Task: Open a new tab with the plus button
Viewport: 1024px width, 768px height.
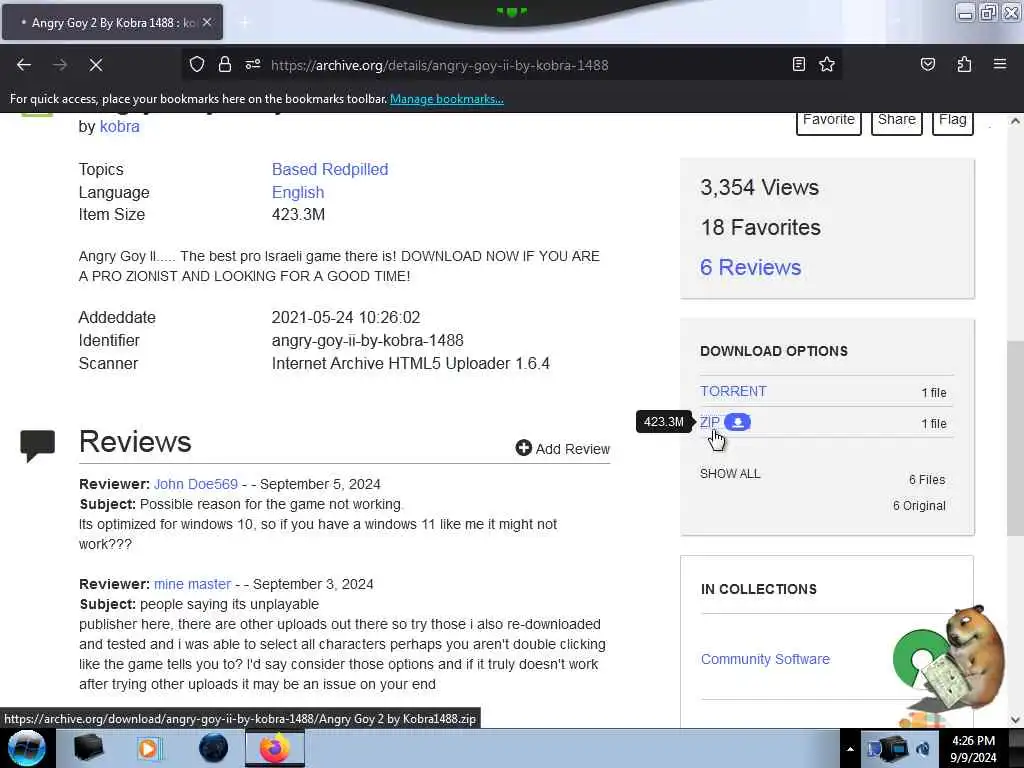Action: (x=244, y=23)
